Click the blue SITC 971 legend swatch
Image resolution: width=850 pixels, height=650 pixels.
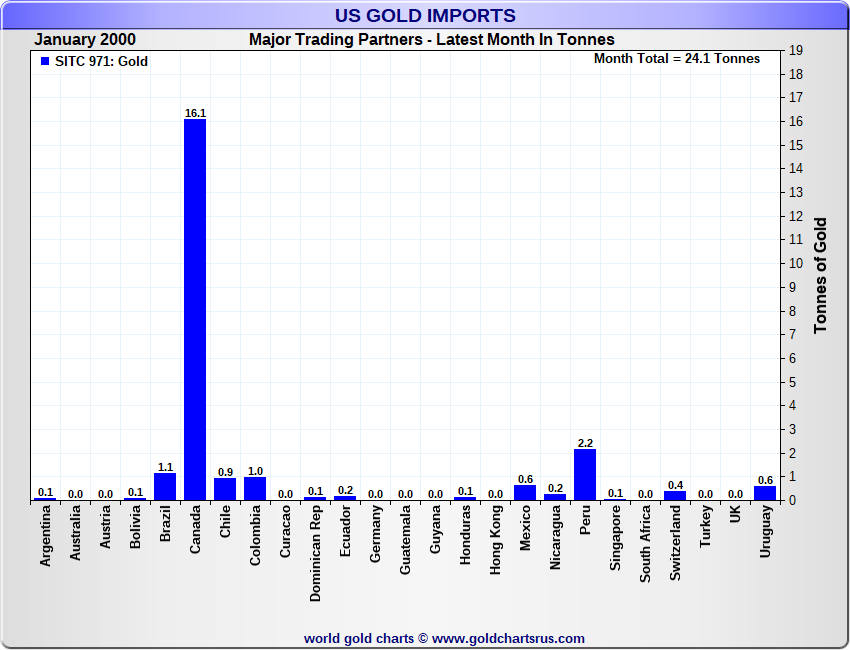[x=44, y=62]
